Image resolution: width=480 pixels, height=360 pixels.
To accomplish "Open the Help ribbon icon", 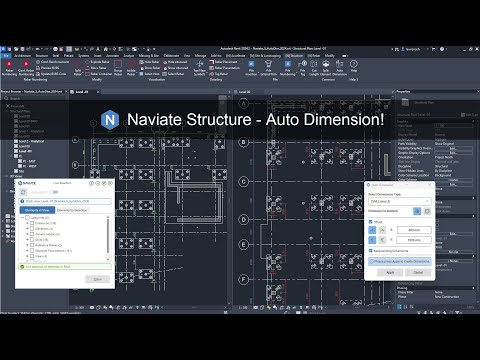I will pos(354,66).
